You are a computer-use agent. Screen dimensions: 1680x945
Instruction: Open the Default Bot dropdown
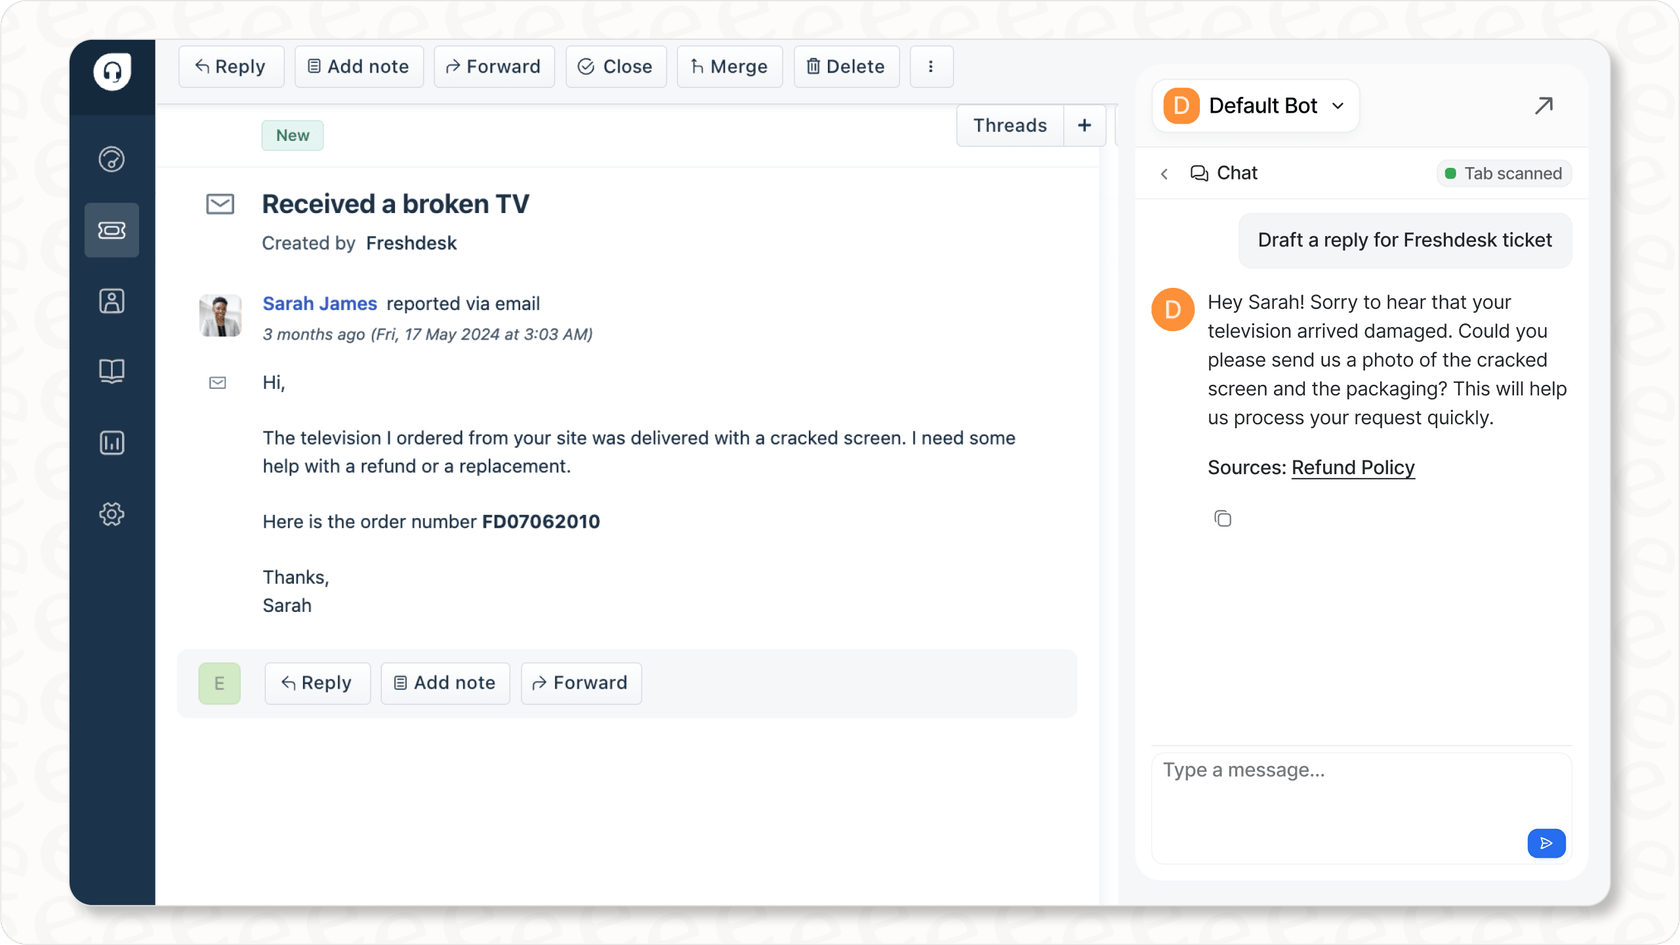click(1255, 105)
